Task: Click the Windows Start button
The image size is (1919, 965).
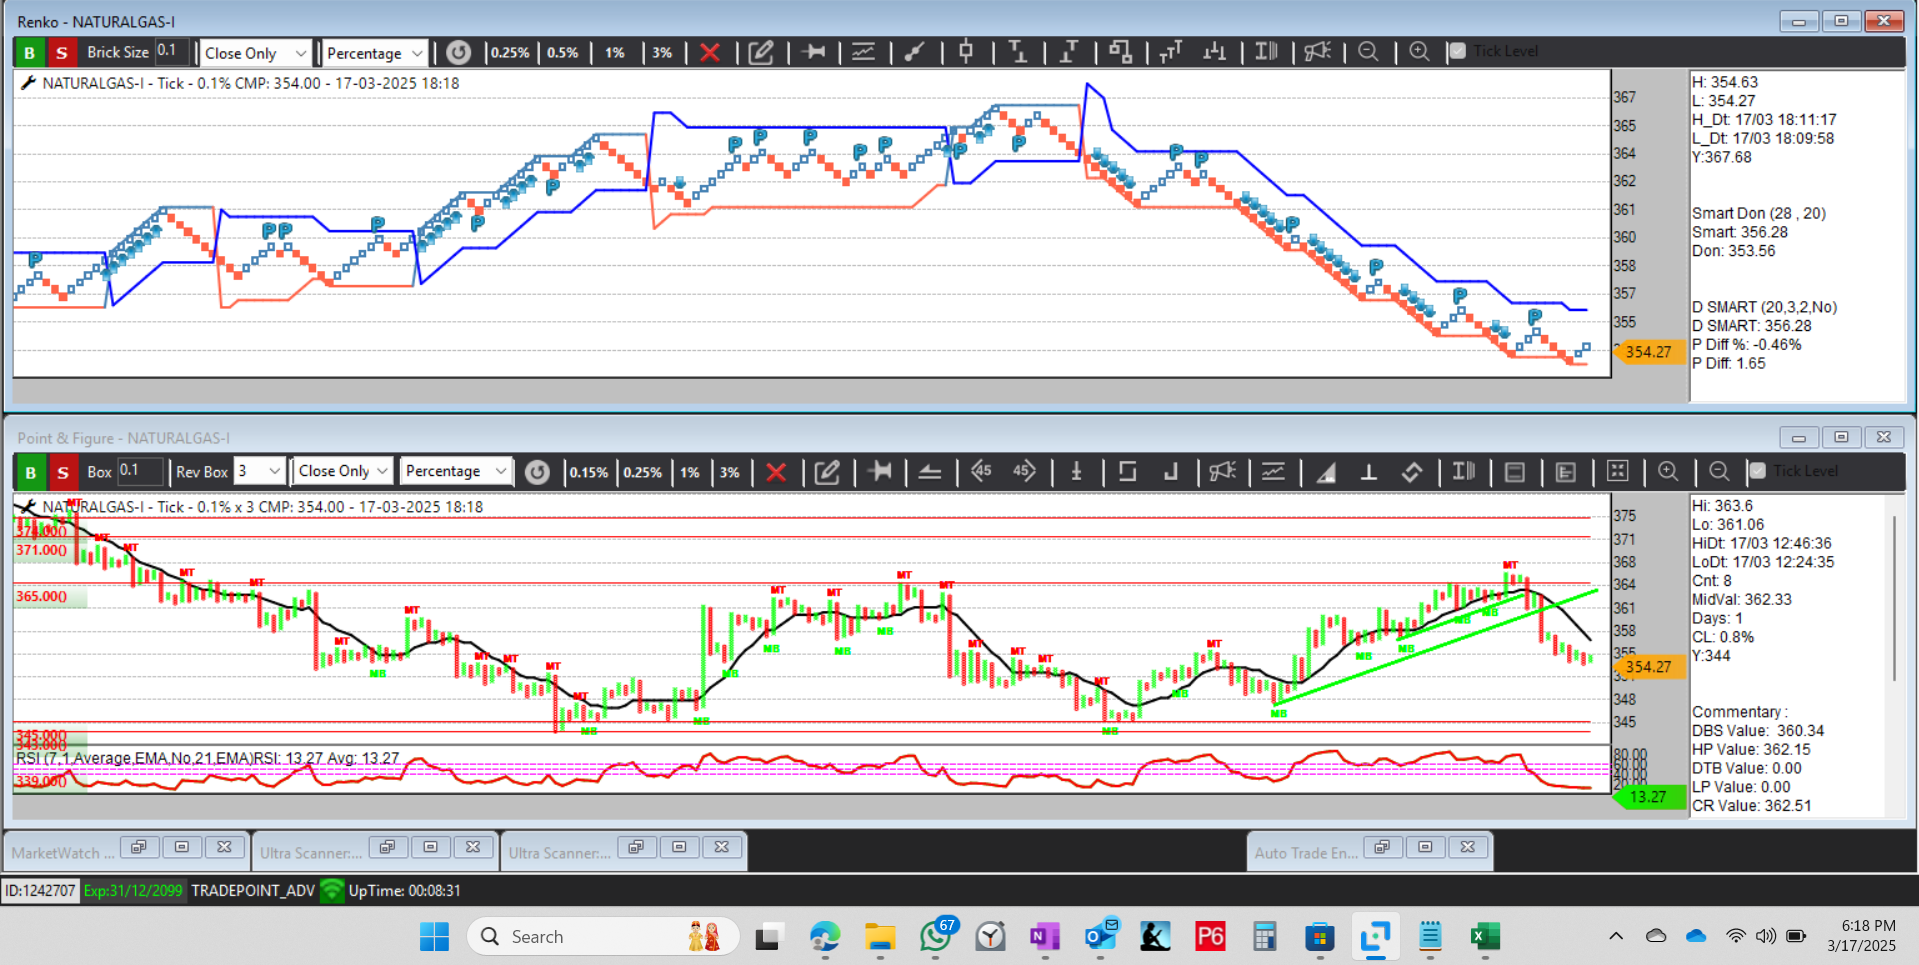Action: pyautogui.click(x=434, y=937)
